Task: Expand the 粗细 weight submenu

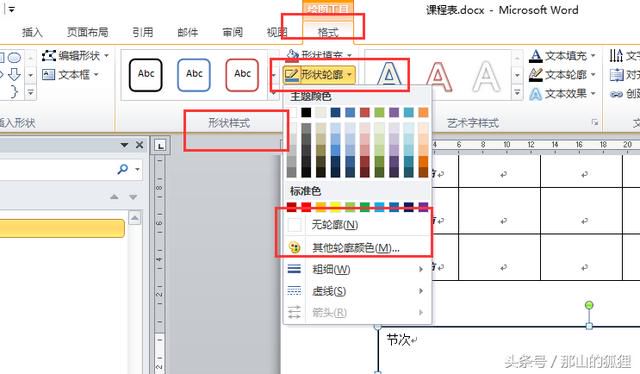Action: point(354,269)
